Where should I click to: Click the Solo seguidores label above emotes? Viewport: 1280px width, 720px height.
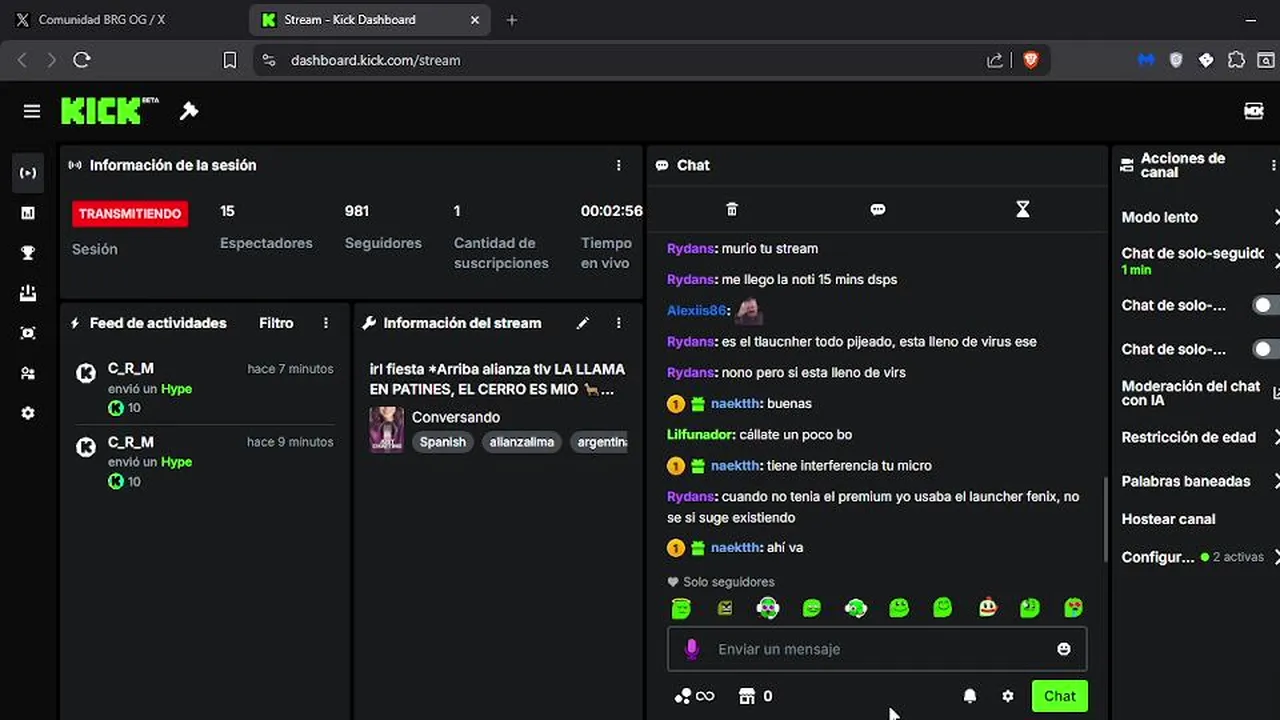coord(721,582)
